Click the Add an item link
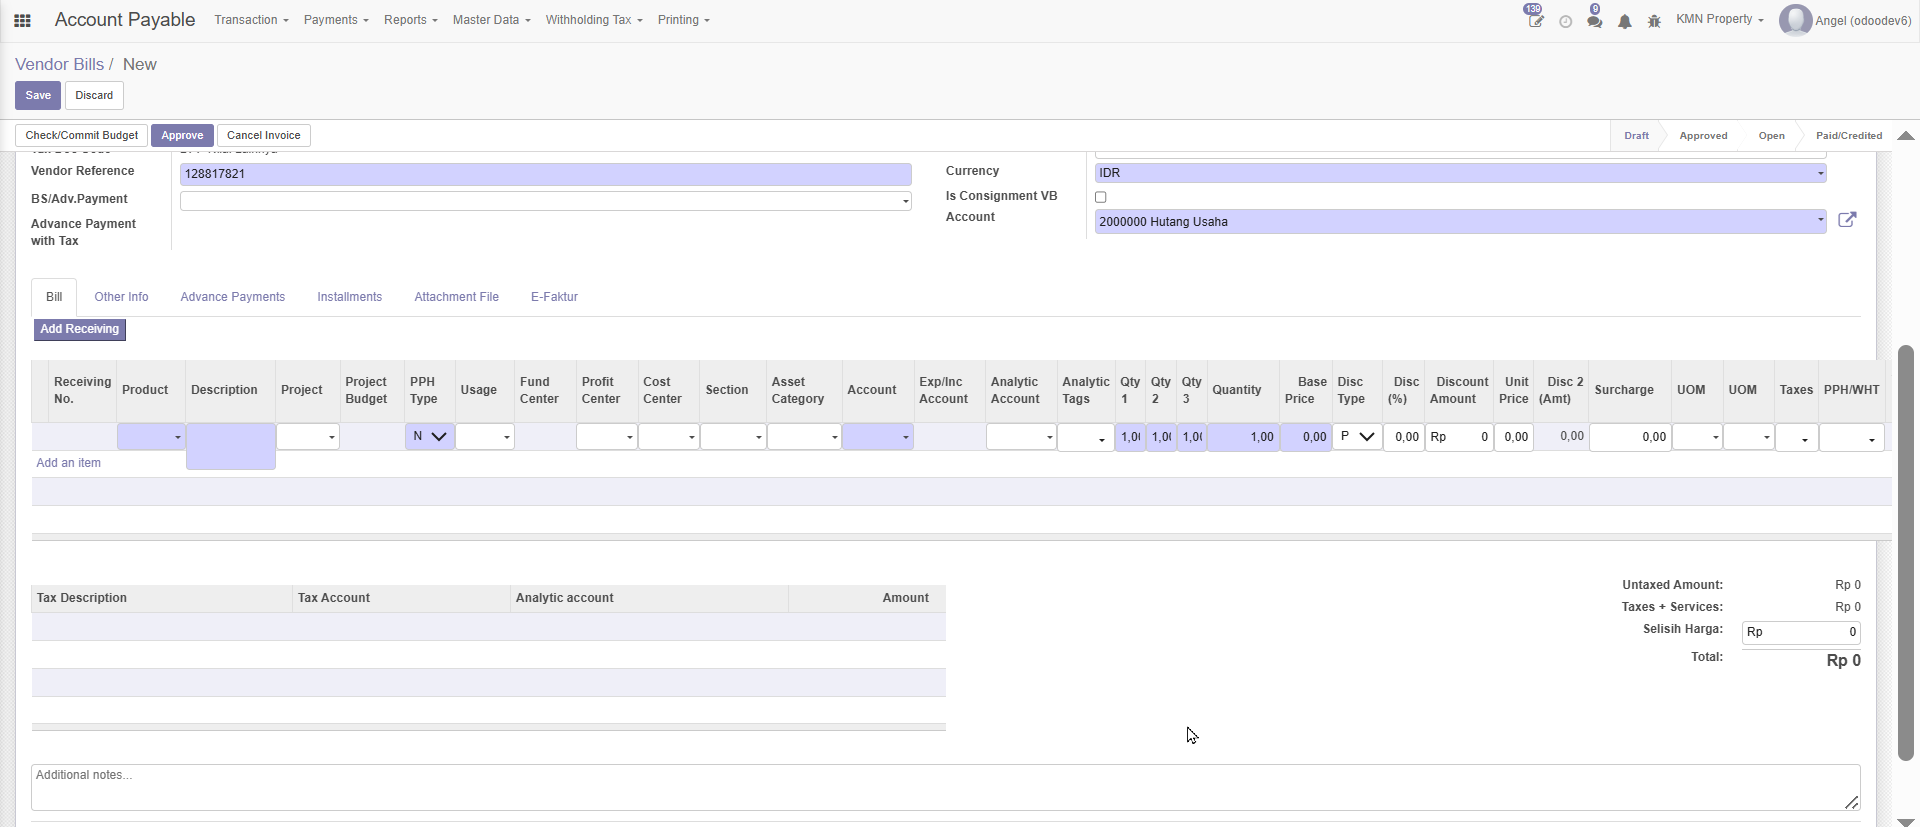1920x827 pixels. pyautogui.click(x=68, y=463)
